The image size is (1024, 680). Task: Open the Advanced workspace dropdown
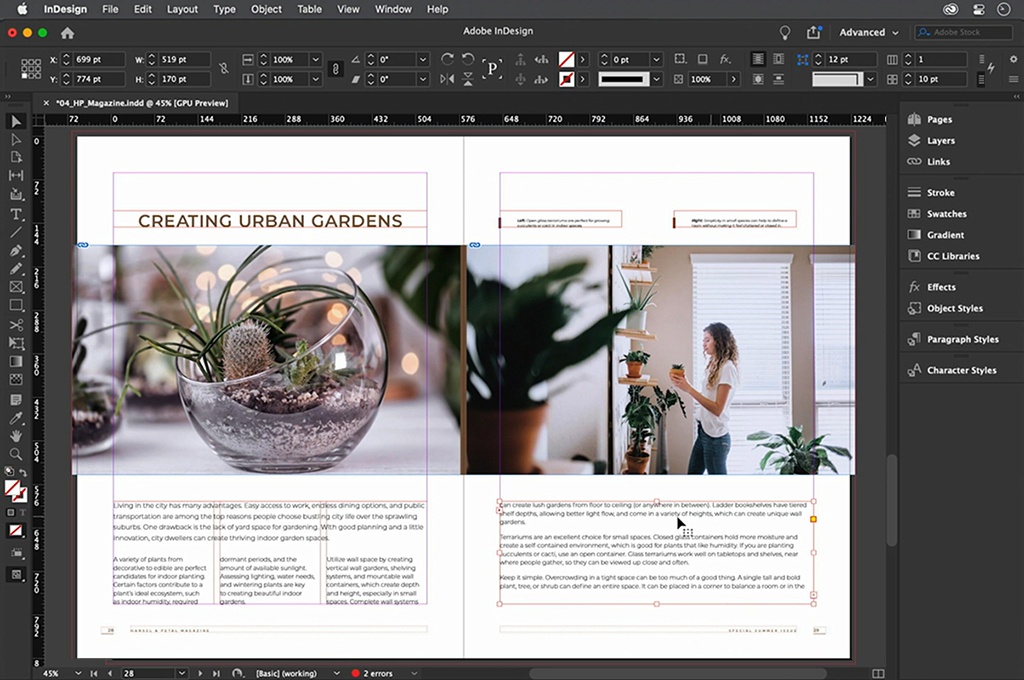pos(868,32)
